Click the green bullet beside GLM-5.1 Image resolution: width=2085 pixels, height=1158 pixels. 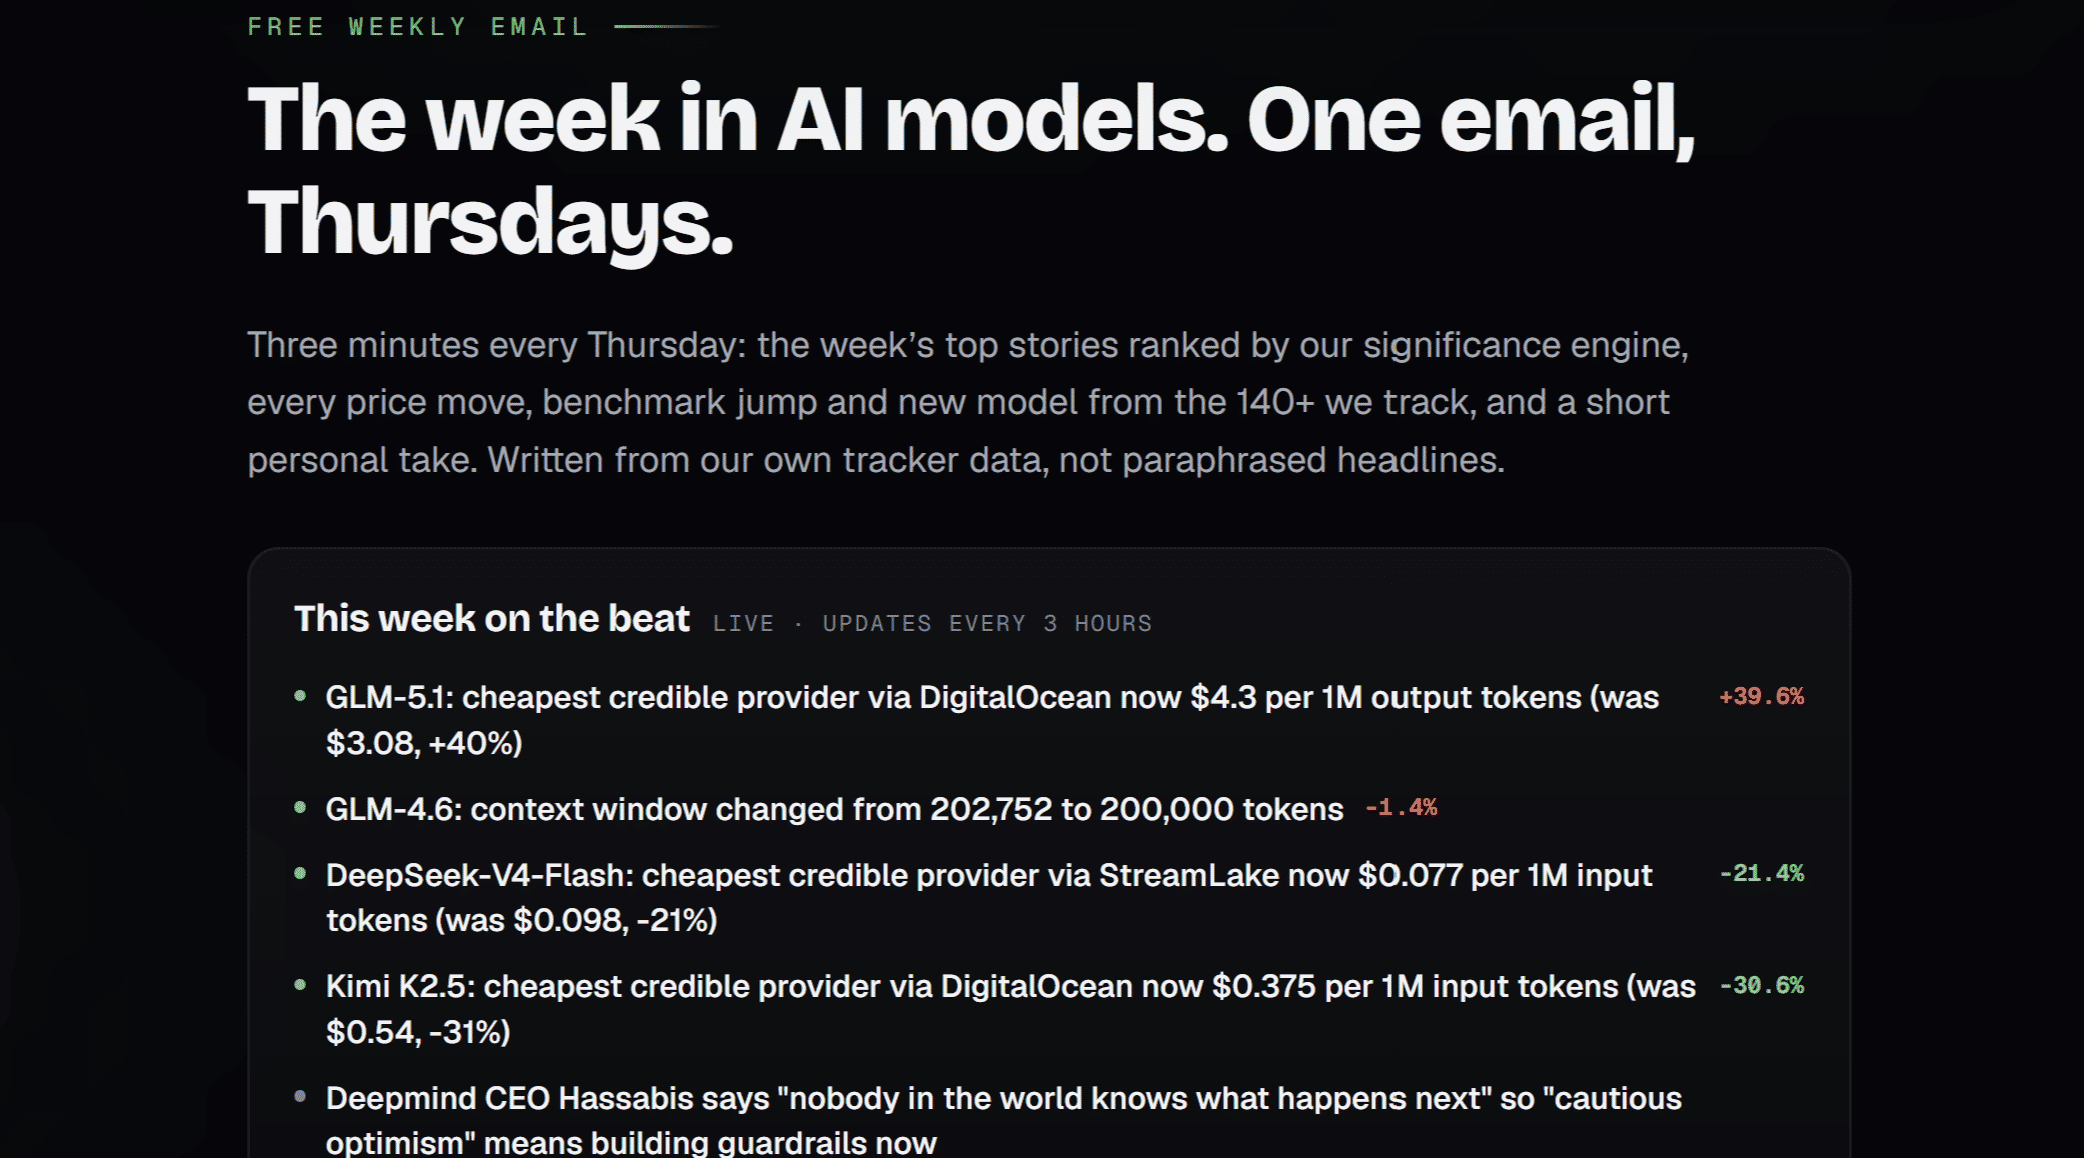coord(300,696)
